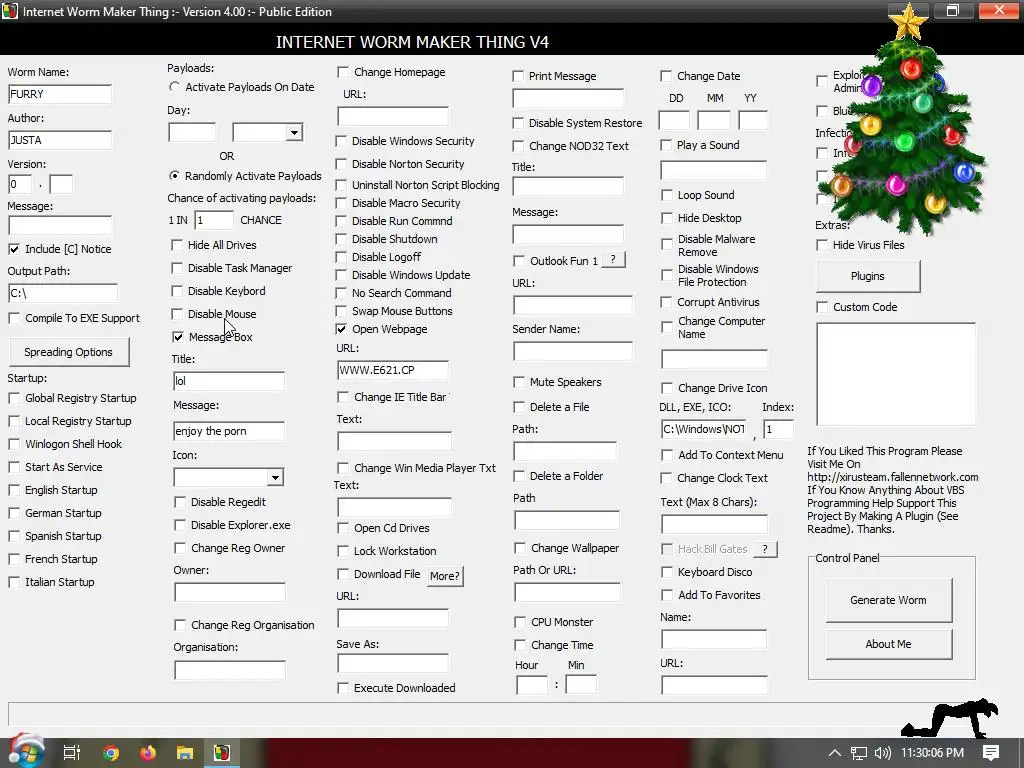Focus the Message Box Title field
Image resolution: width=1024 pixels, height=768 pixels.
tap(229, 381)
